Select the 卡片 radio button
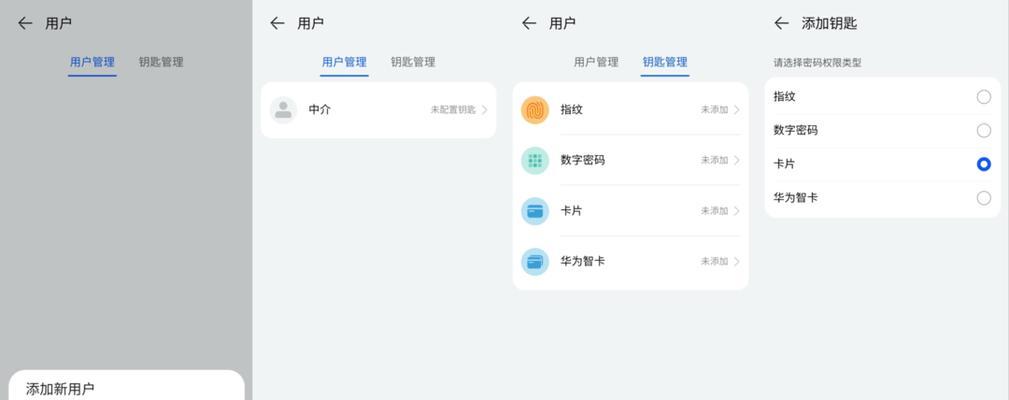1009x400 pixels. point(983,164)
